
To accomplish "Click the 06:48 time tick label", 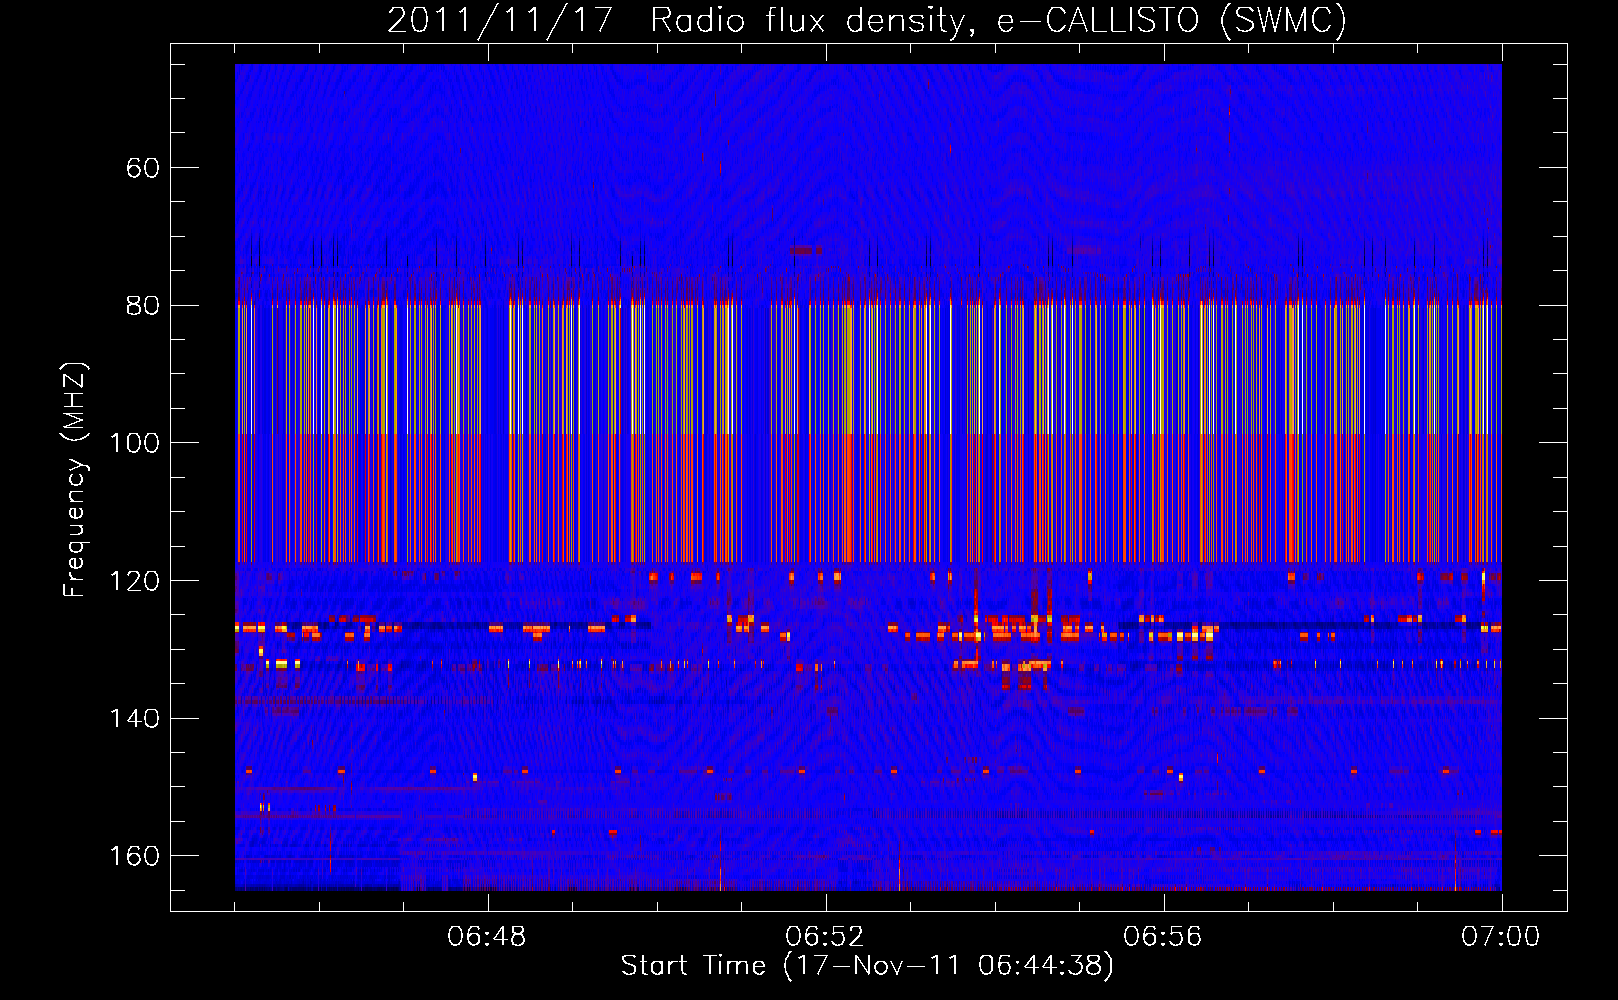I will [487, 937].
